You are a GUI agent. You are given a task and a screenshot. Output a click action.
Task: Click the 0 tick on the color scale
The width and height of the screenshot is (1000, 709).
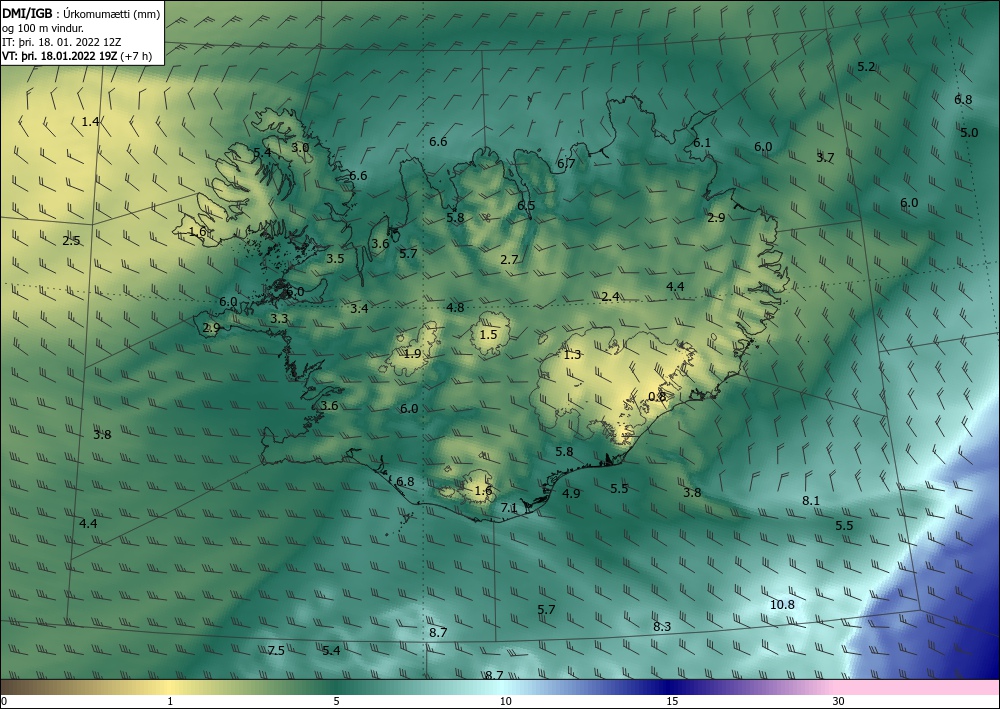(x=4, y=702)
